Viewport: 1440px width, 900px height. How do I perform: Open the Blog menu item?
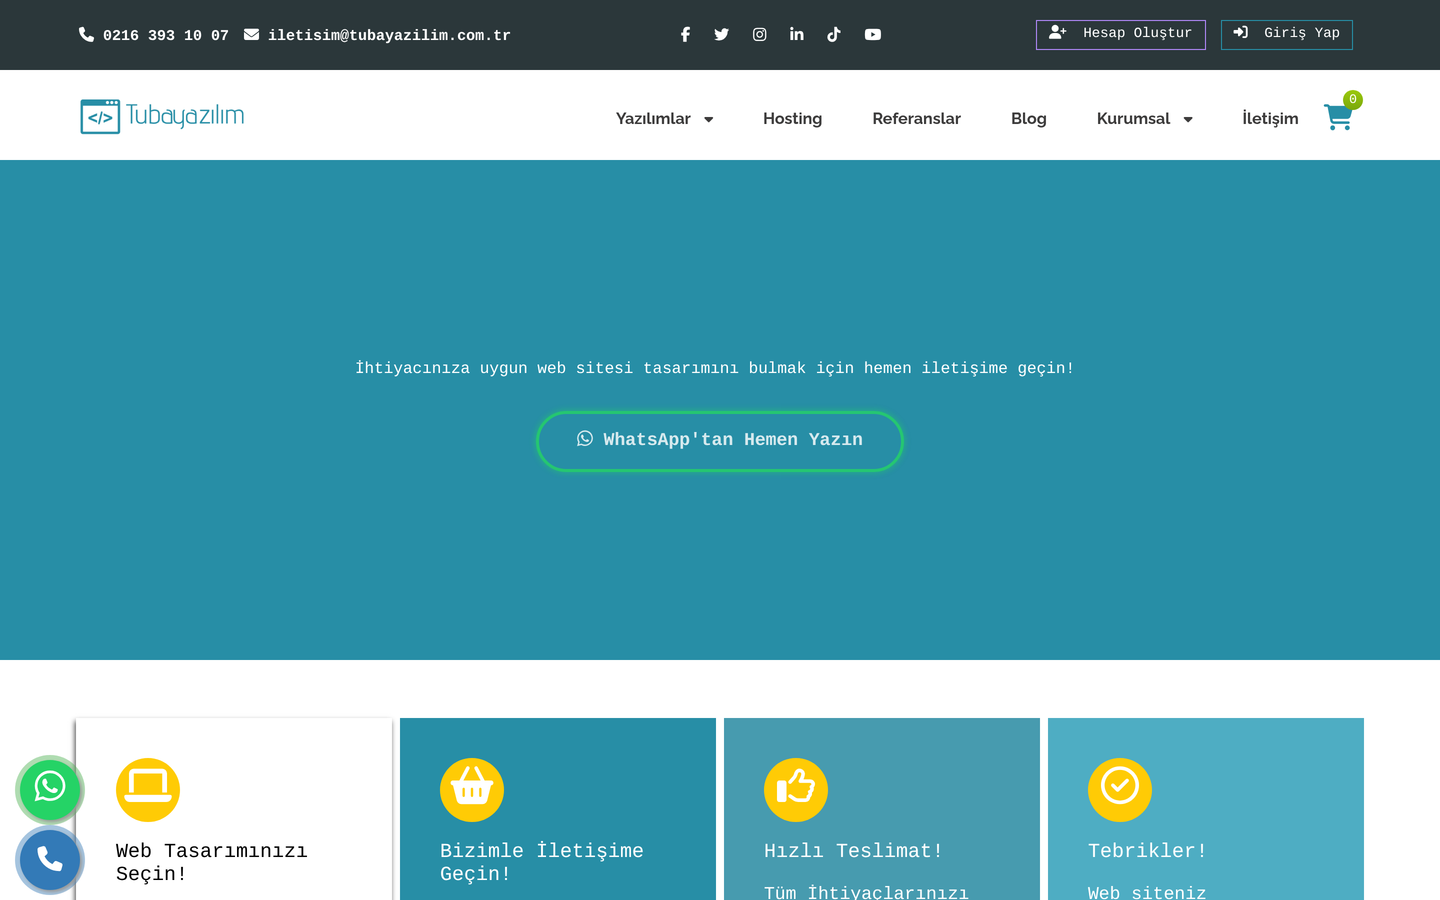click(x=1028, y=118)
